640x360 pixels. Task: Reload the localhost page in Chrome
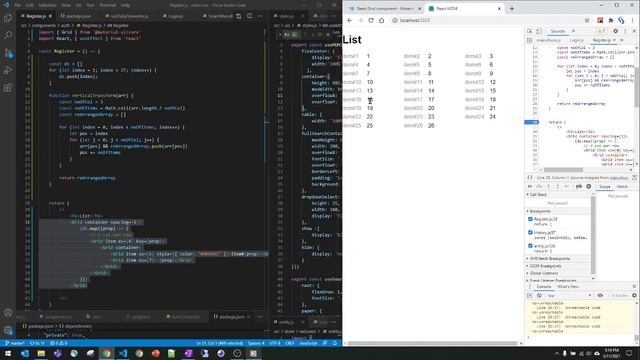371,20
